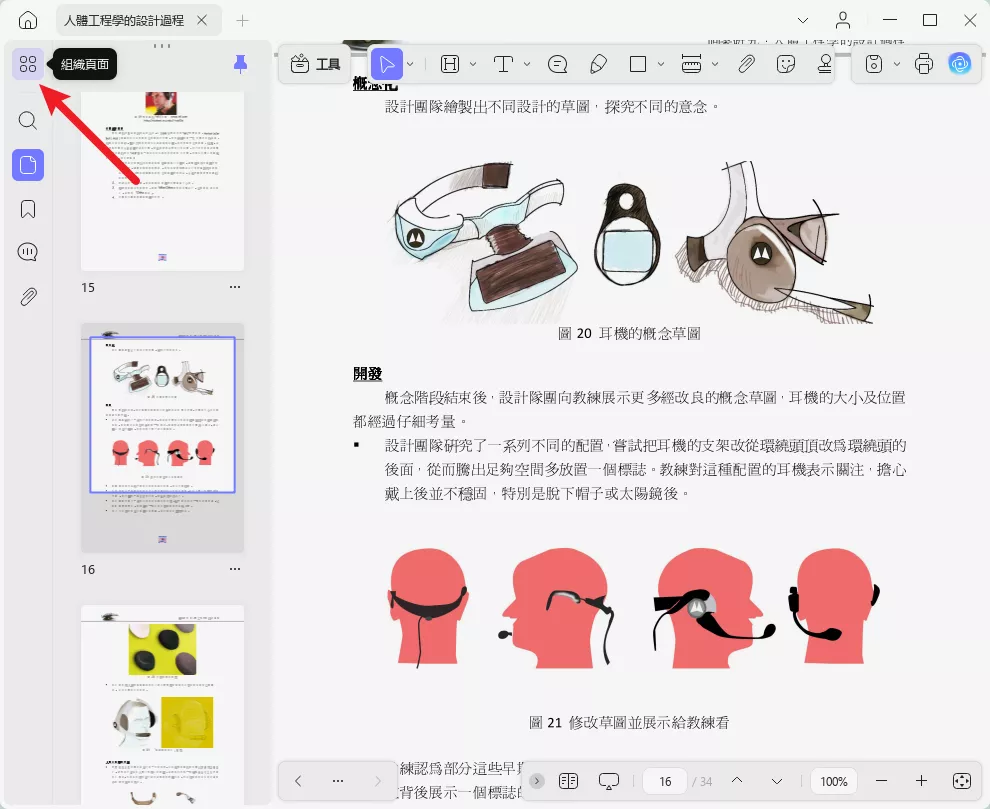Open the 工具 tools button
The width and height of the screenshot is (990, 809).
coord(316,64)
